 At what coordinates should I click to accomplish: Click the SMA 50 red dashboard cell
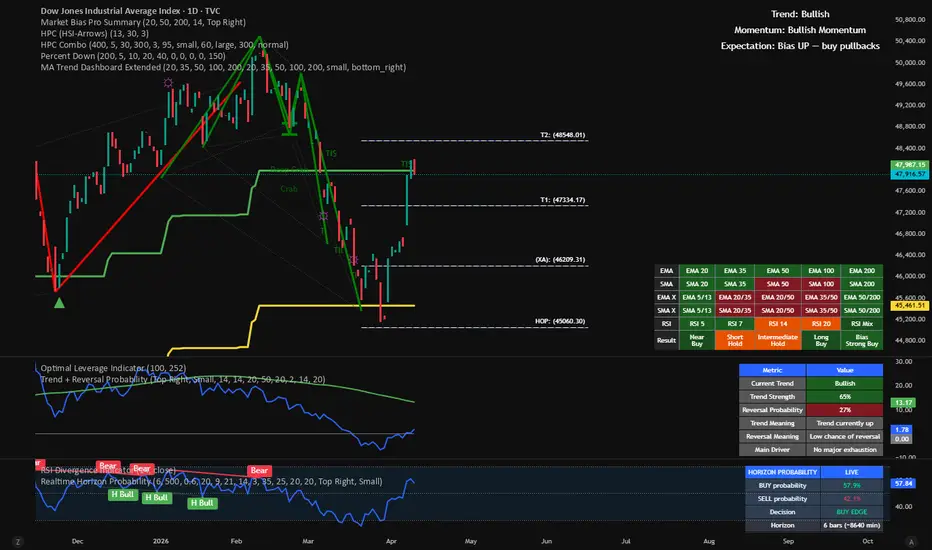click(777, 284)
